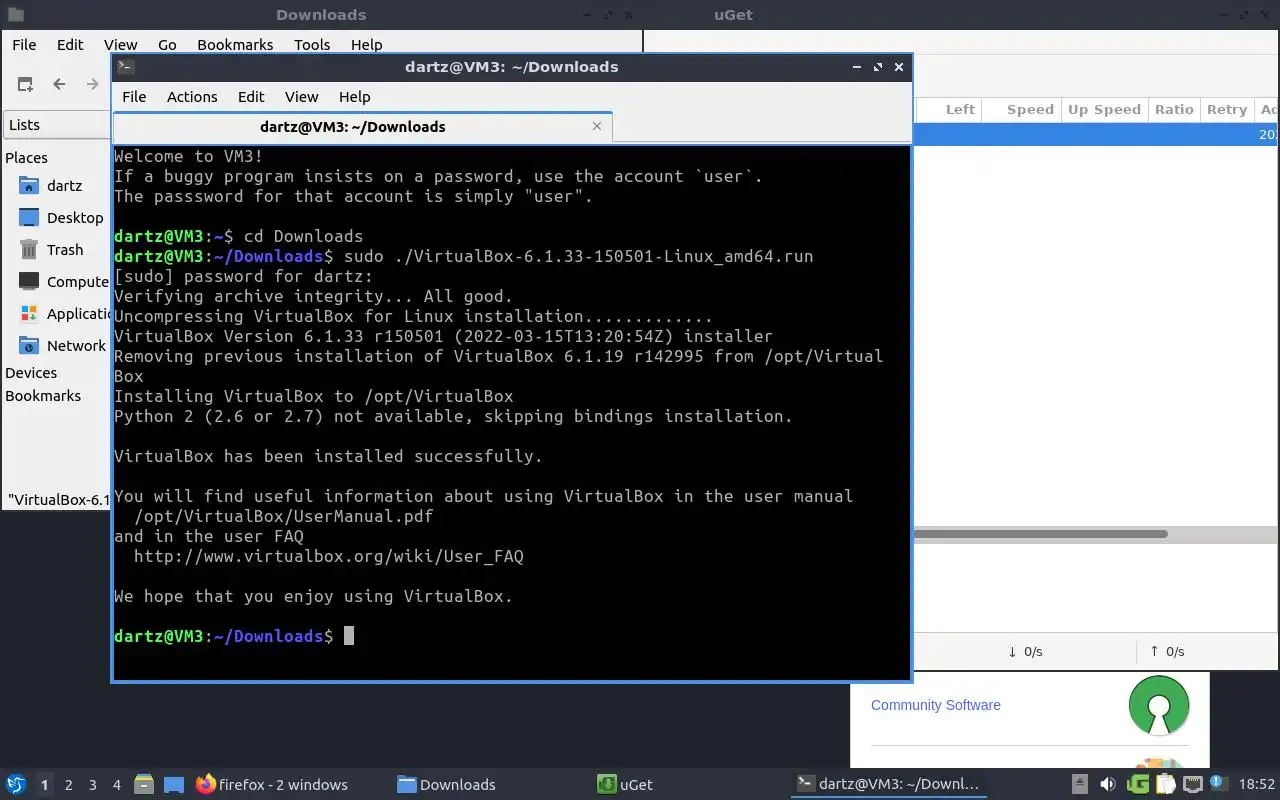
Task: Switch to uGet window in the taskbar
Action: click(625, 785)
